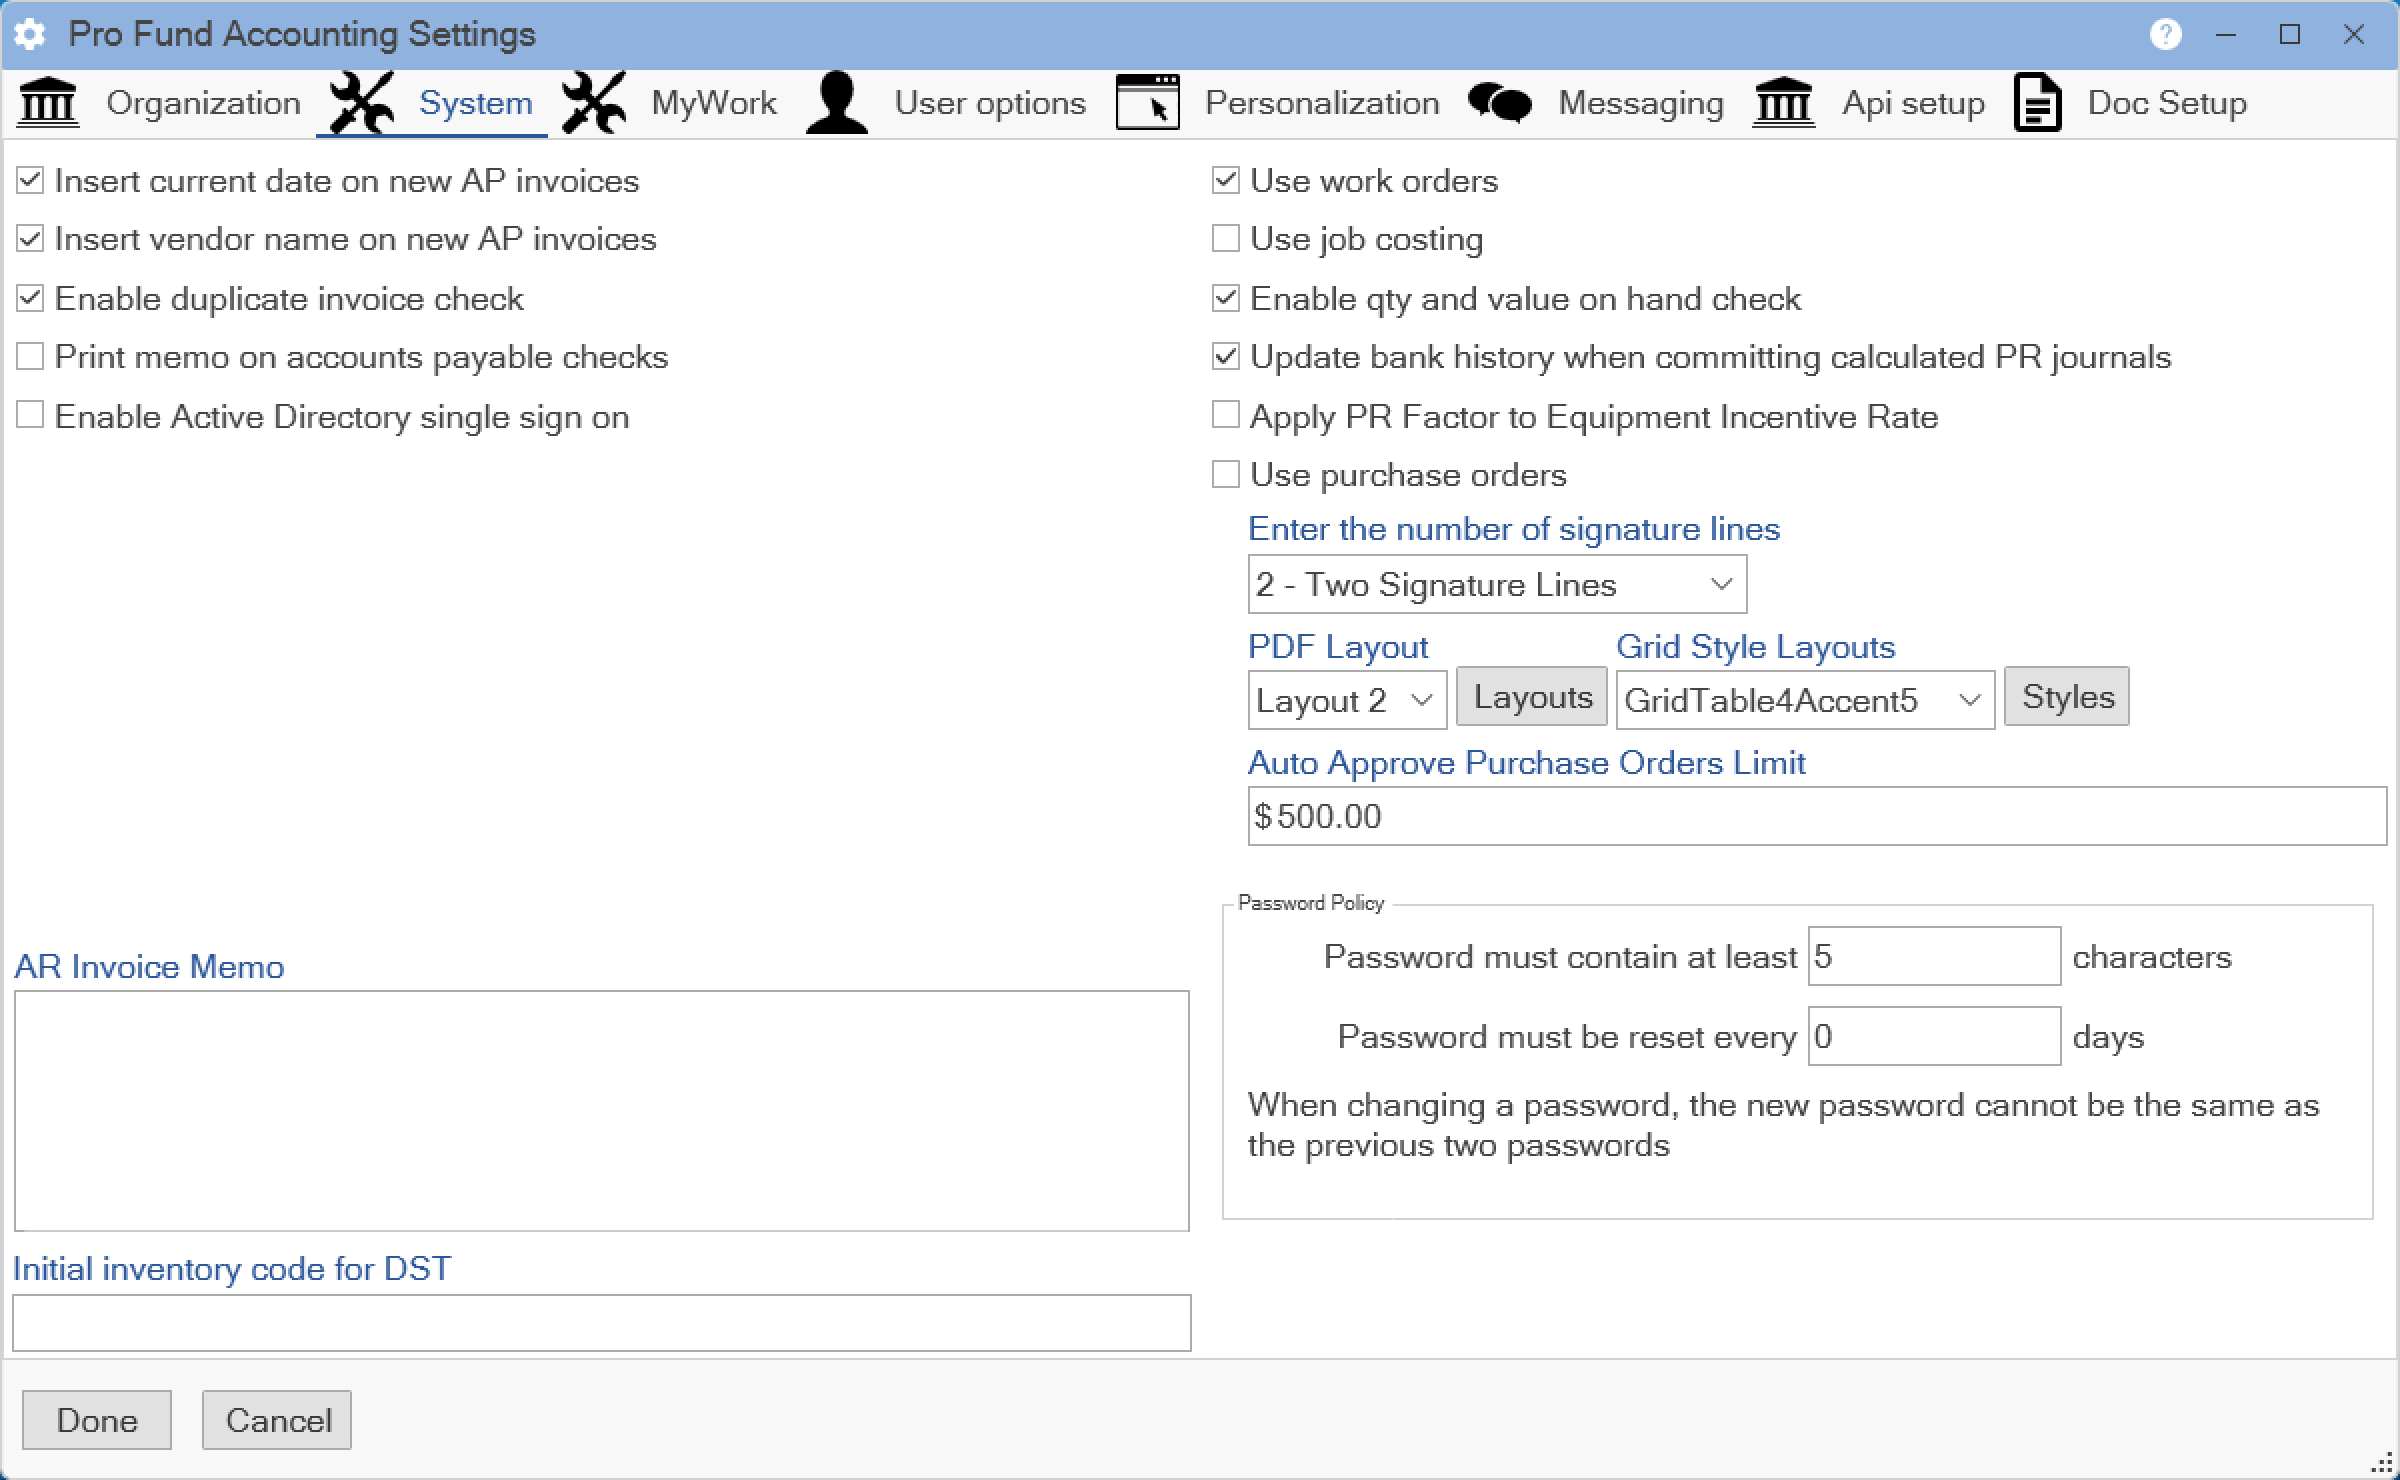The height and width of the screenshot is (1480, 2400).
Task: Click the Personalization window cursor icon
Action: [x=1147, y=103]
